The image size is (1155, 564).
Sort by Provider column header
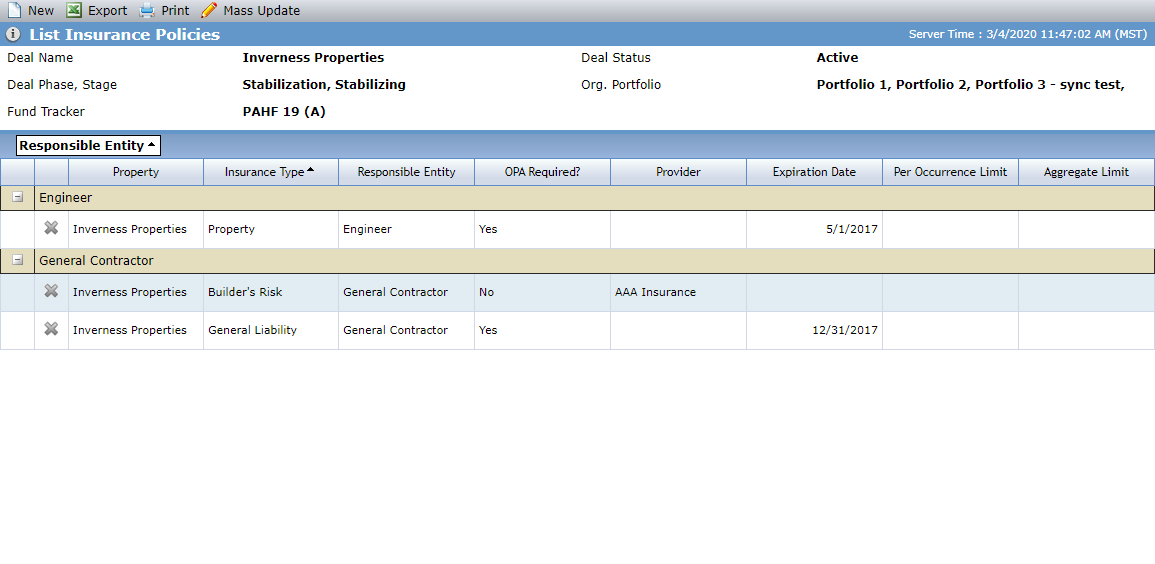(678, 172)
